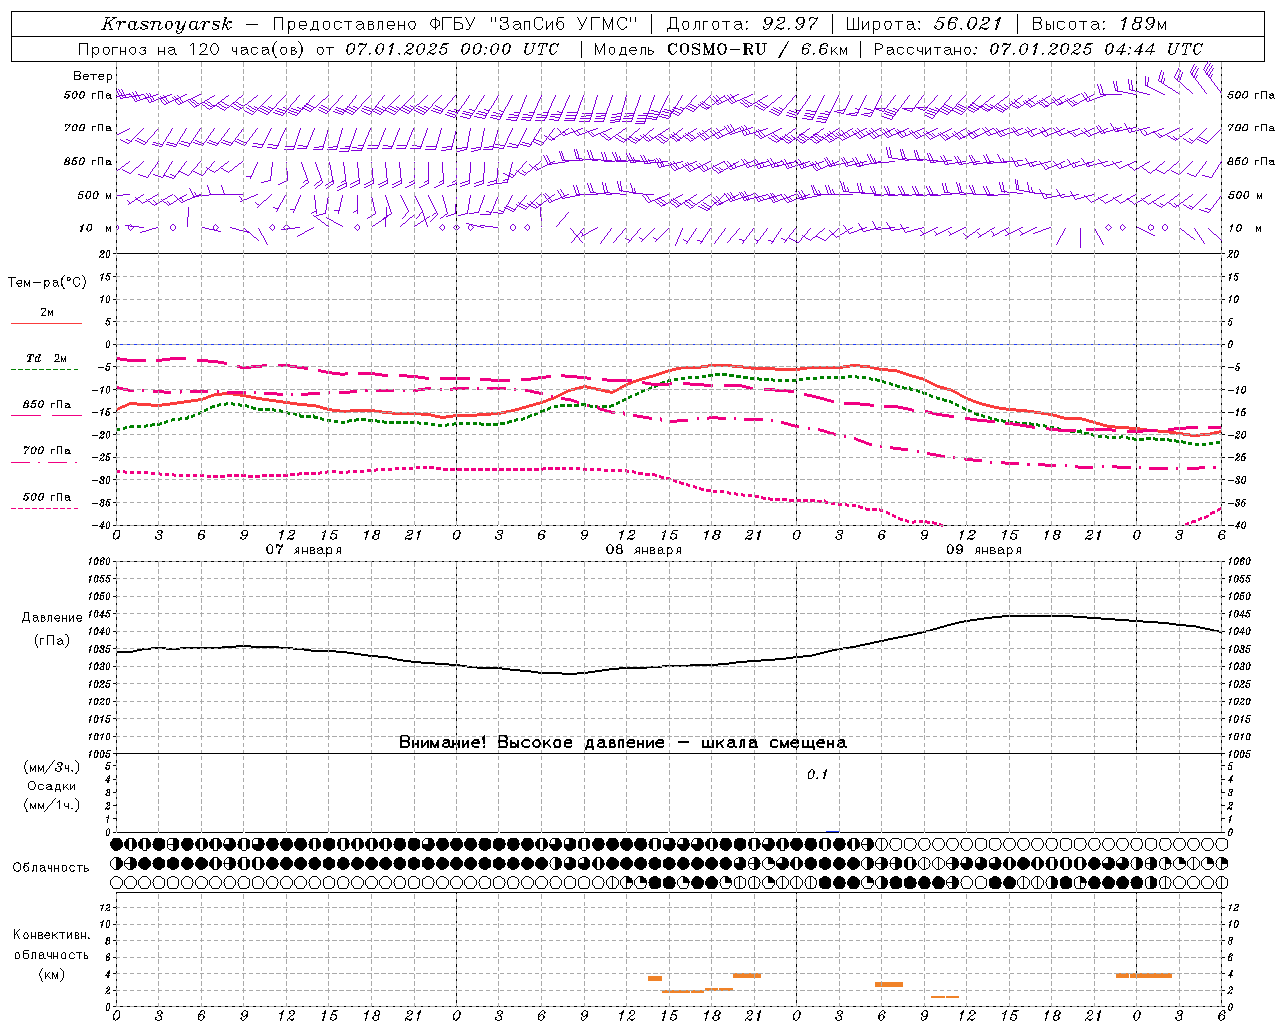Click the 10 м wind level label on left
The width and height of the screenshot is (1280, 1024).
95,228
